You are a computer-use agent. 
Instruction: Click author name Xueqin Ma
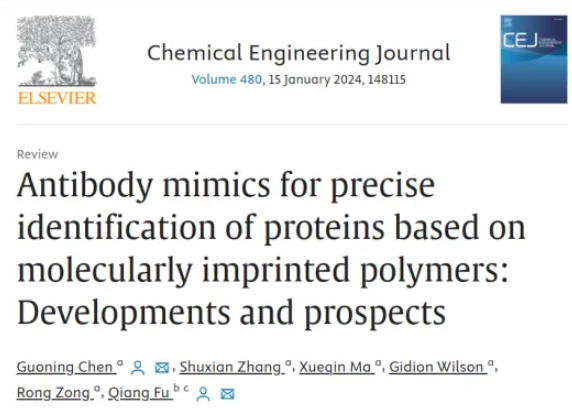335,367
